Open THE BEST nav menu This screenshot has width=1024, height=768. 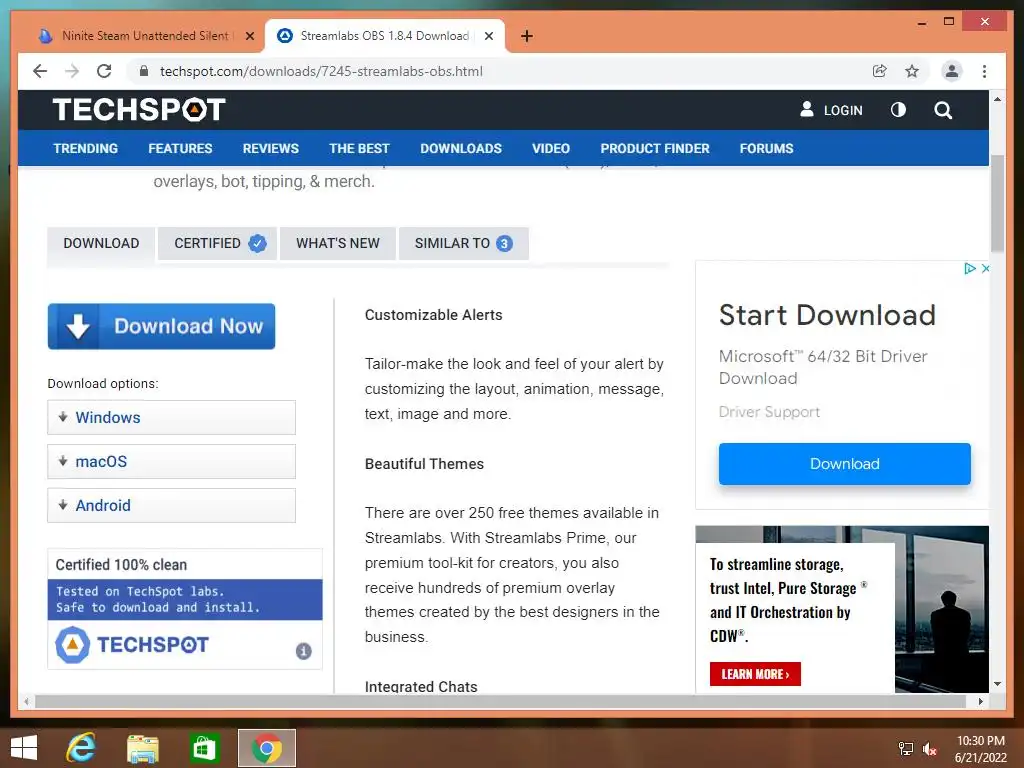[x=359, y=148]
